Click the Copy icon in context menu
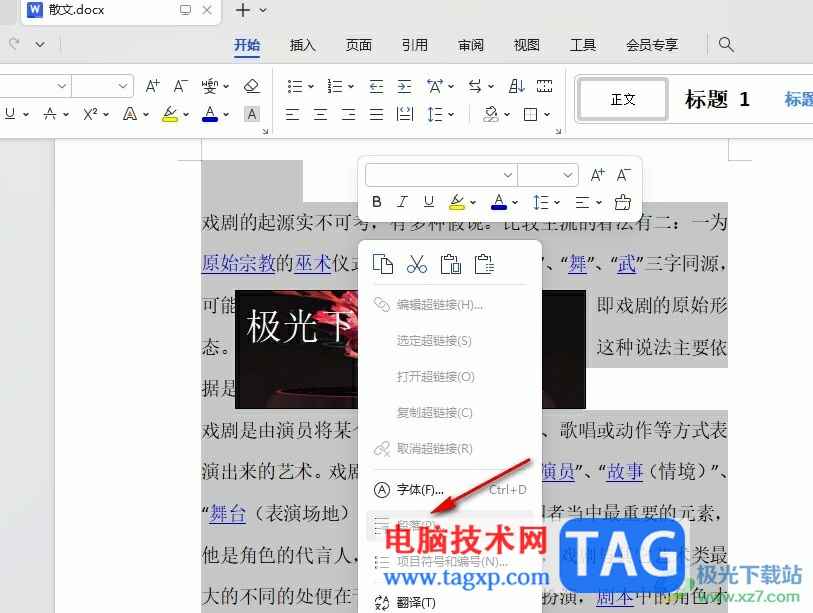Viewport: 813px width, 613px height. [x=383, y=264]
